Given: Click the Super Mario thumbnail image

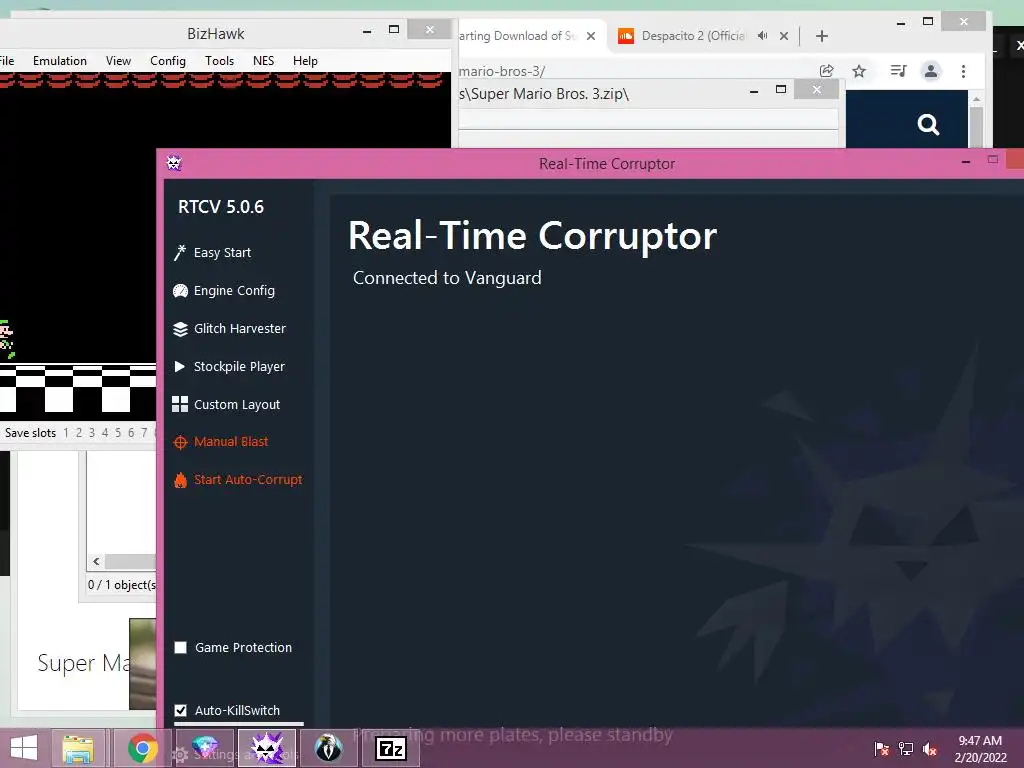Looking at the screenshot, I should click(142, 664).
